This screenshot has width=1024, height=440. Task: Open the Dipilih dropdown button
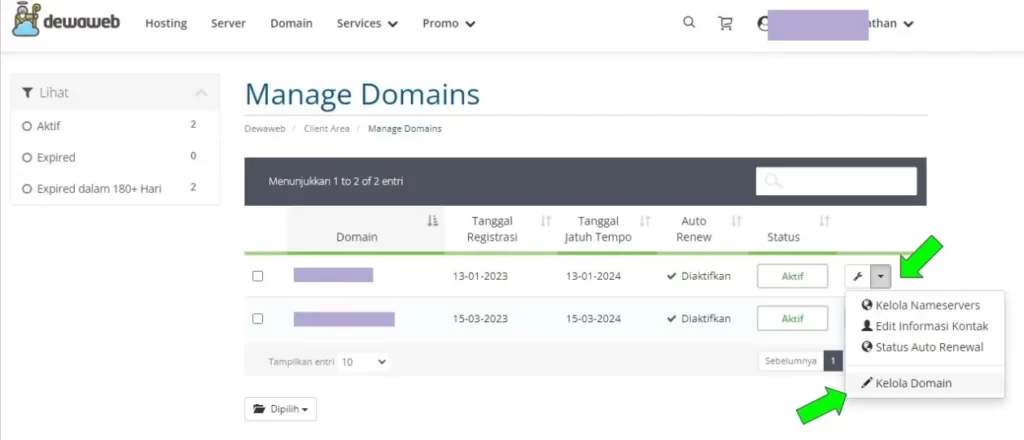280,408
